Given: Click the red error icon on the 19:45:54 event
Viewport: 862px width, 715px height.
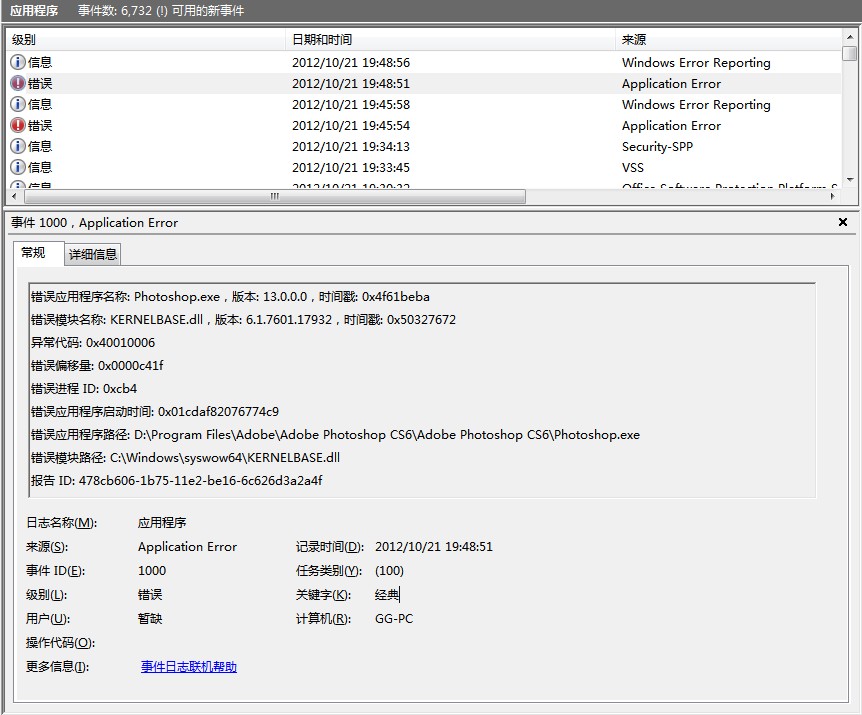Looking at the screenshot, I should point(18,125).
